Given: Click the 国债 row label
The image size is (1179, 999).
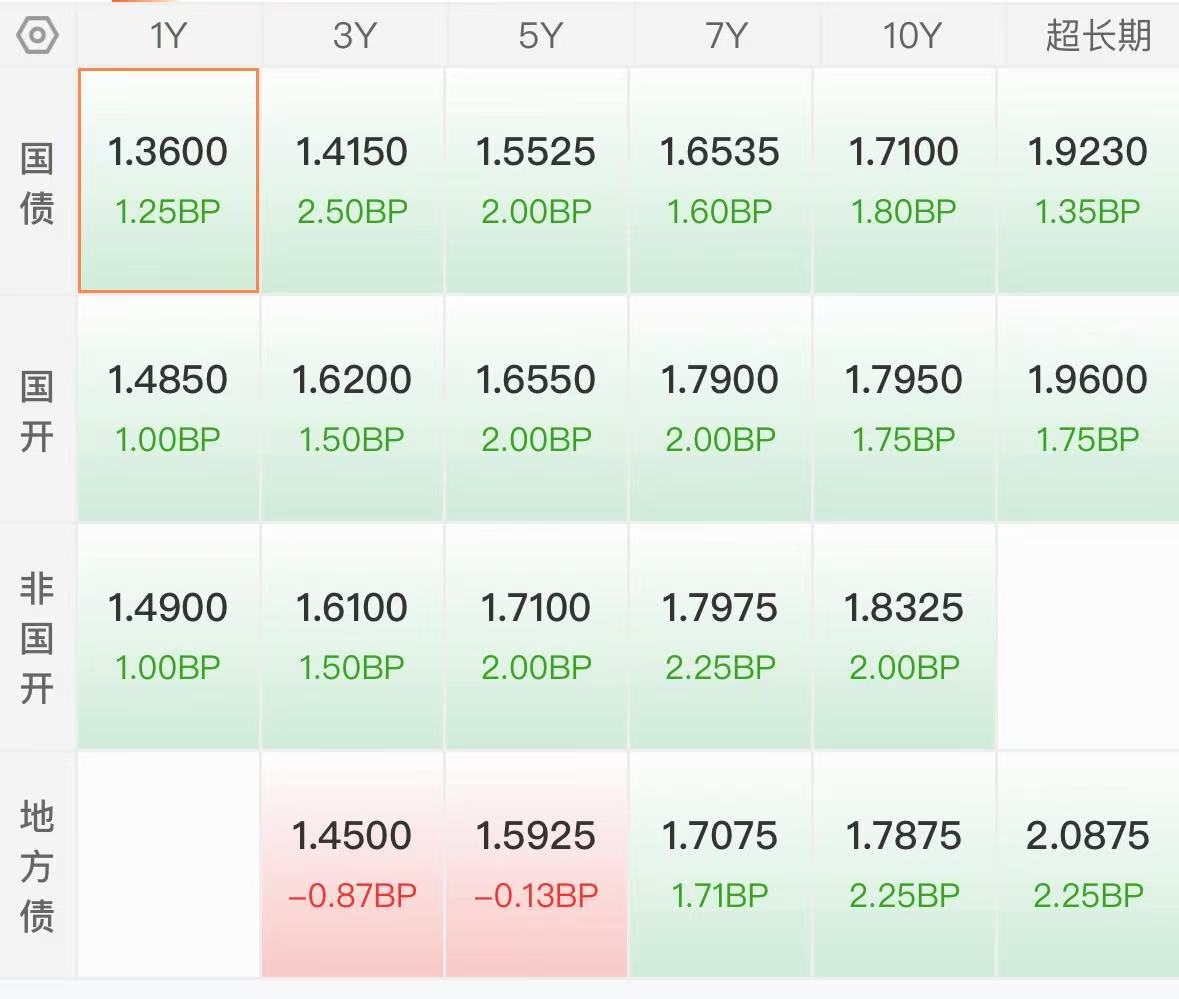Looking at the screenshot, I should pyautogui.click(x=37, y=183).
